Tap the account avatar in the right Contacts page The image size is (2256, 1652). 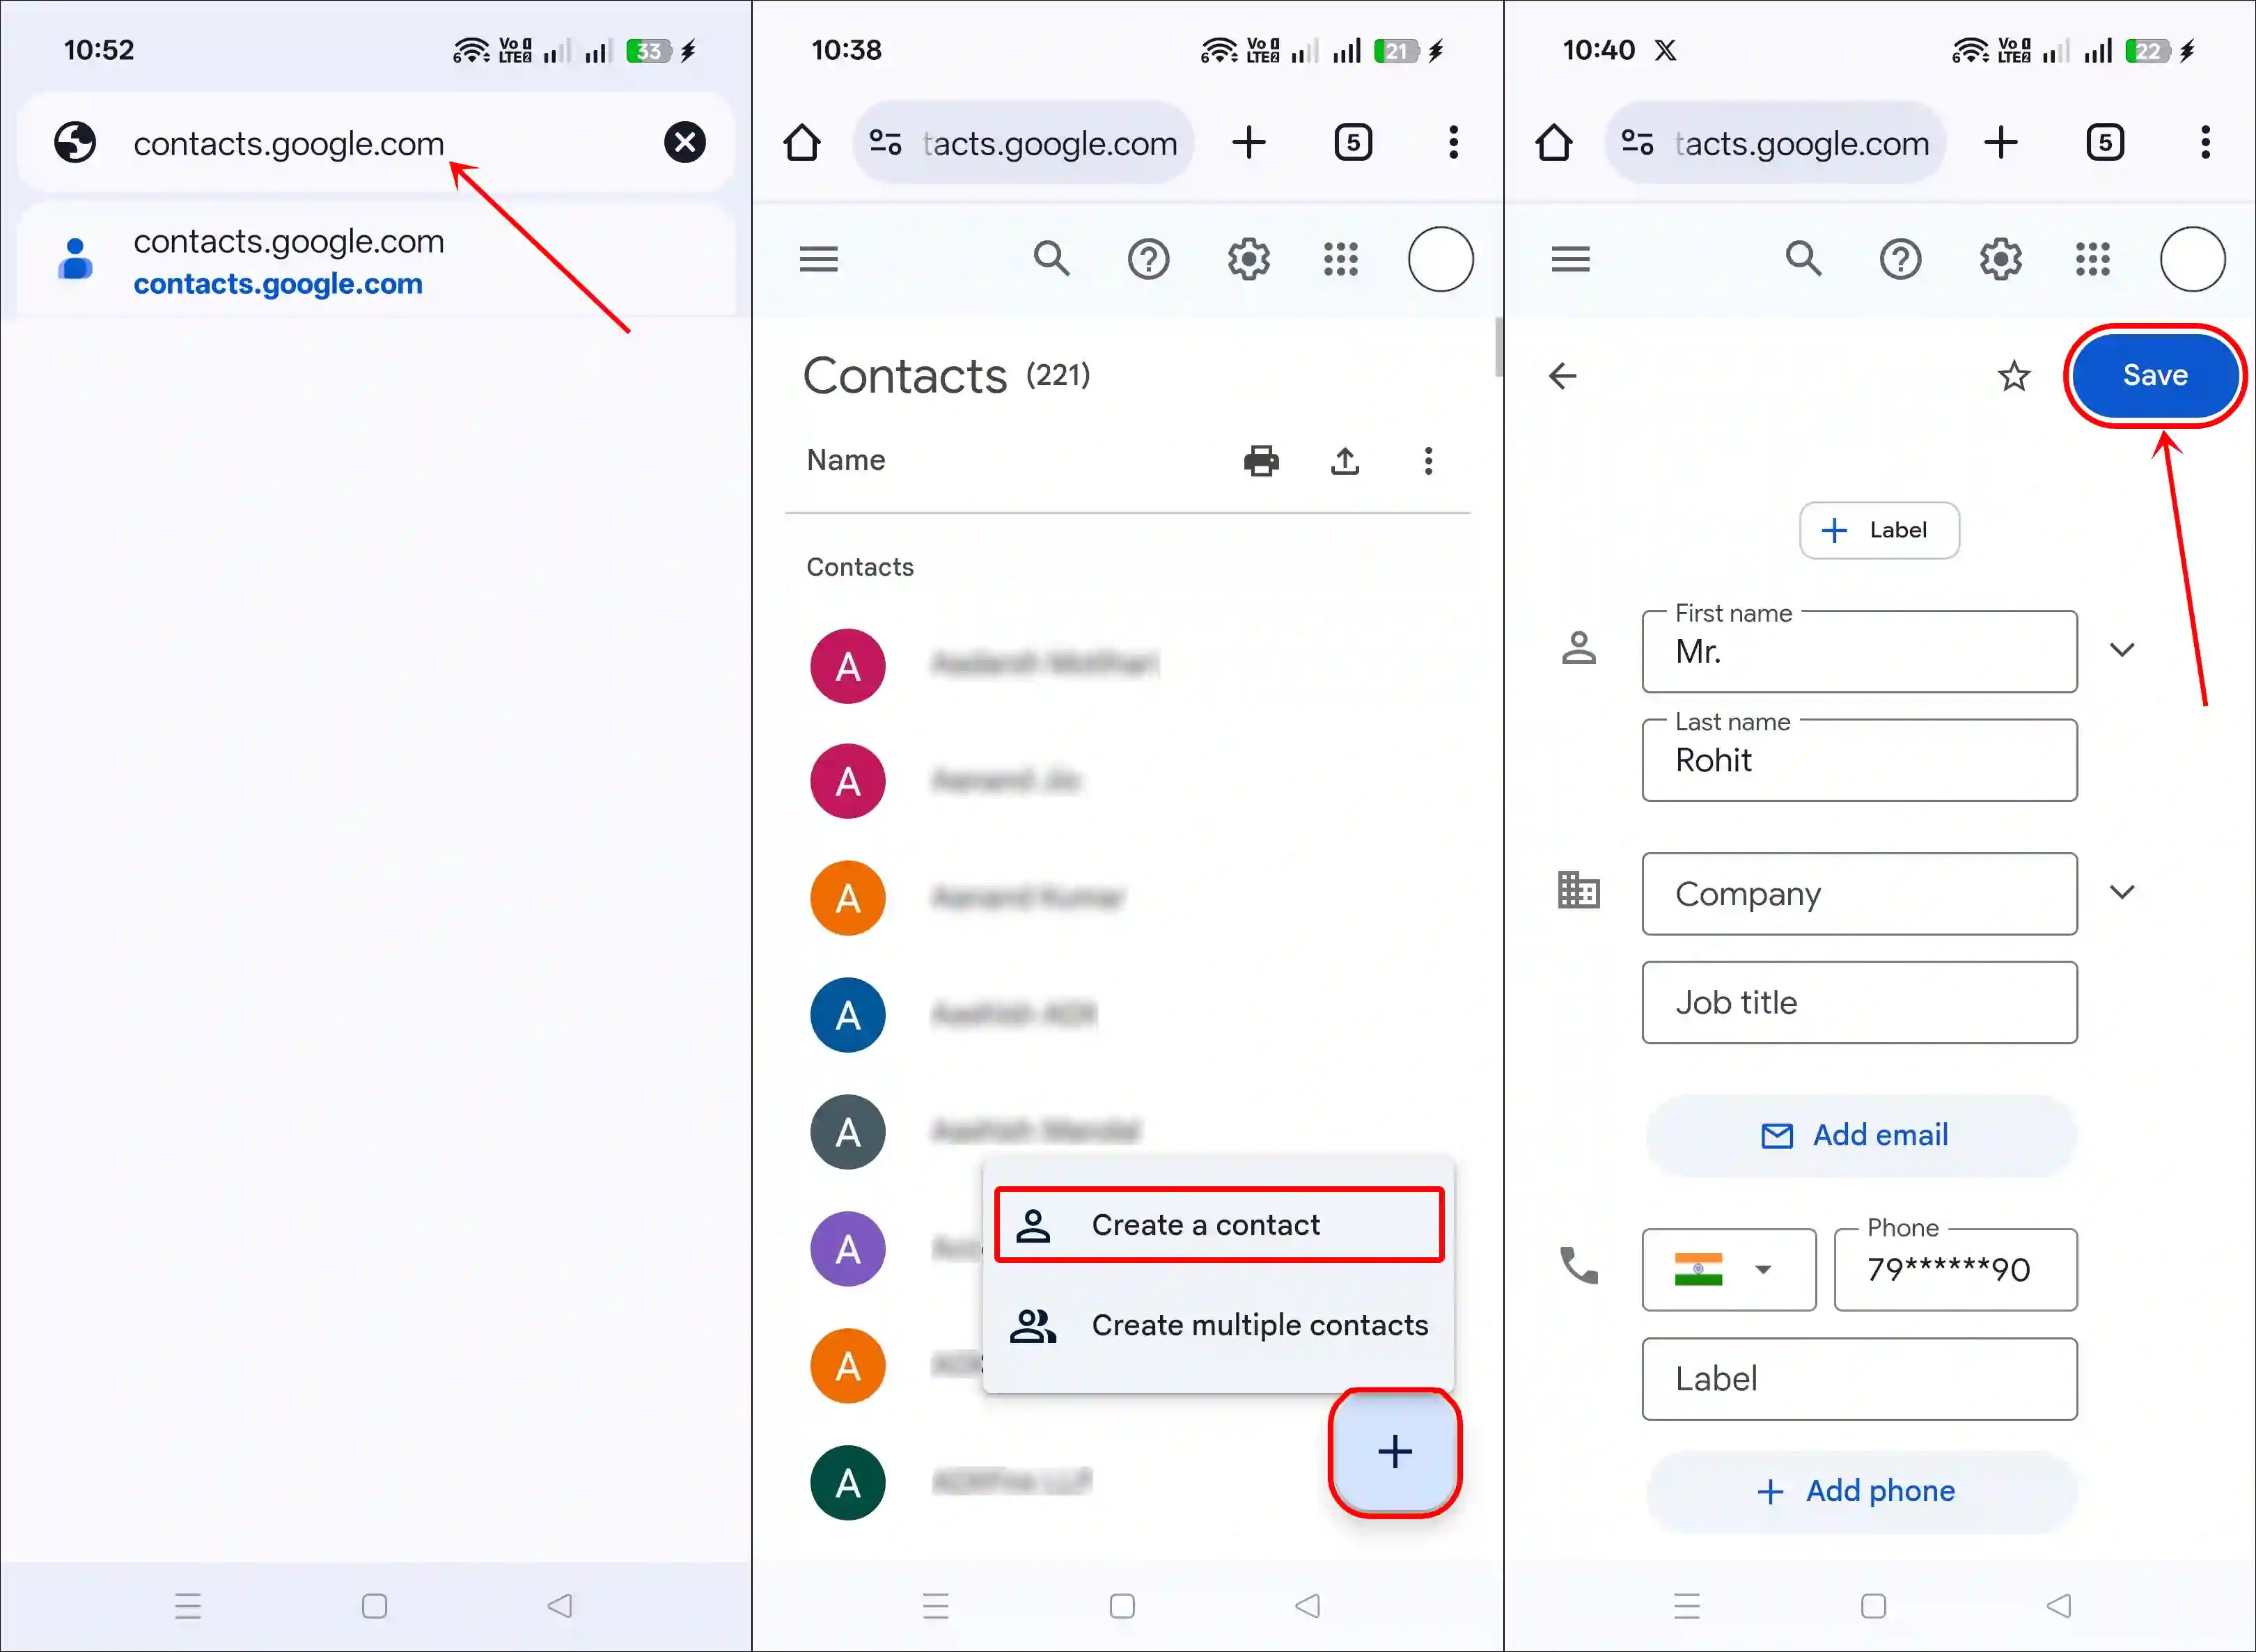[2192, 259]
